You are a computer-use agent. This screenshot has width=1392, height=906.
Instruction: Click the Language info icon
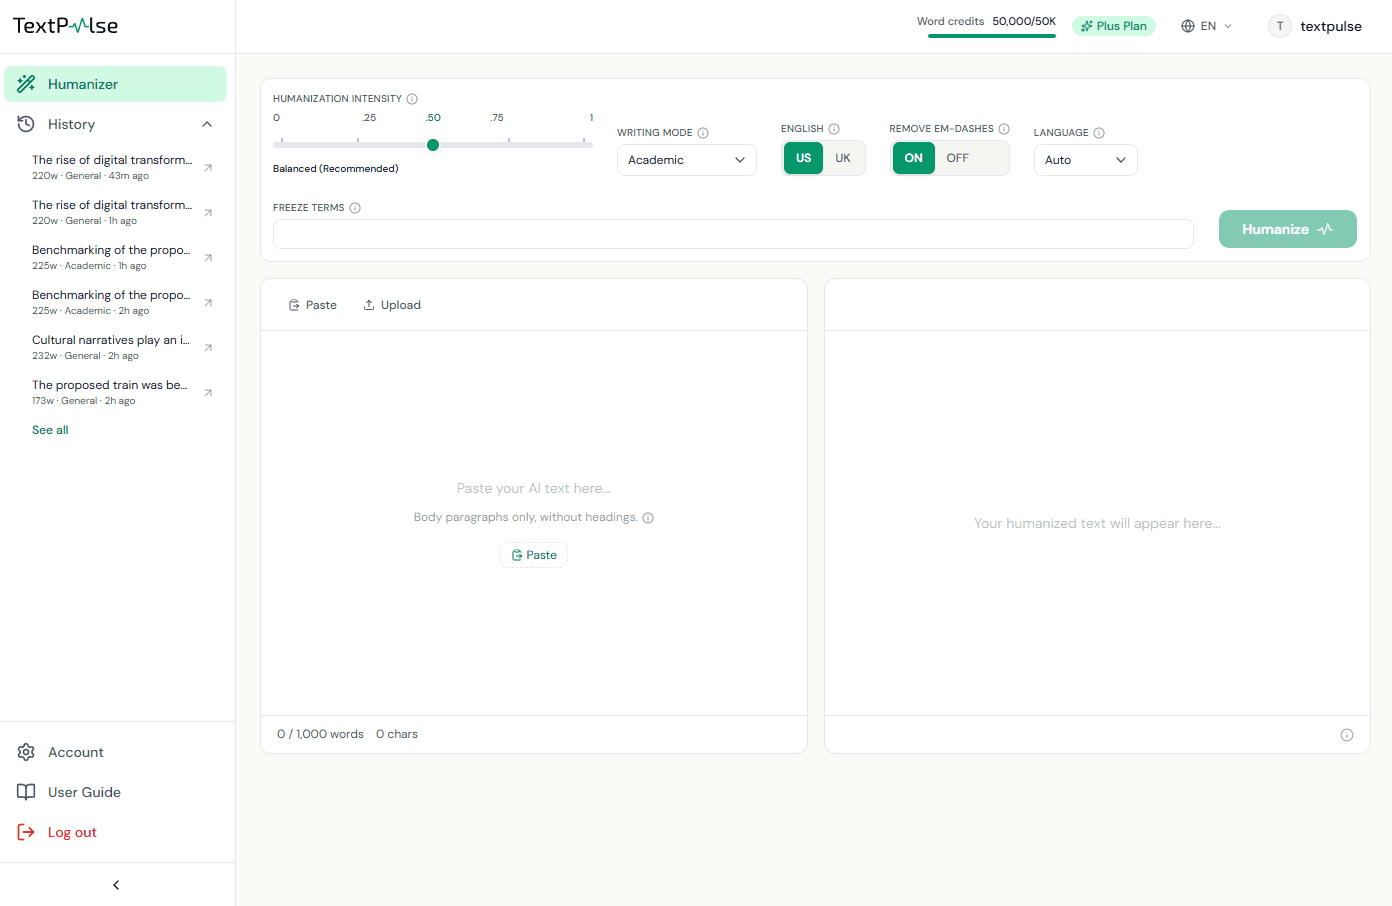coord(1099,133)
